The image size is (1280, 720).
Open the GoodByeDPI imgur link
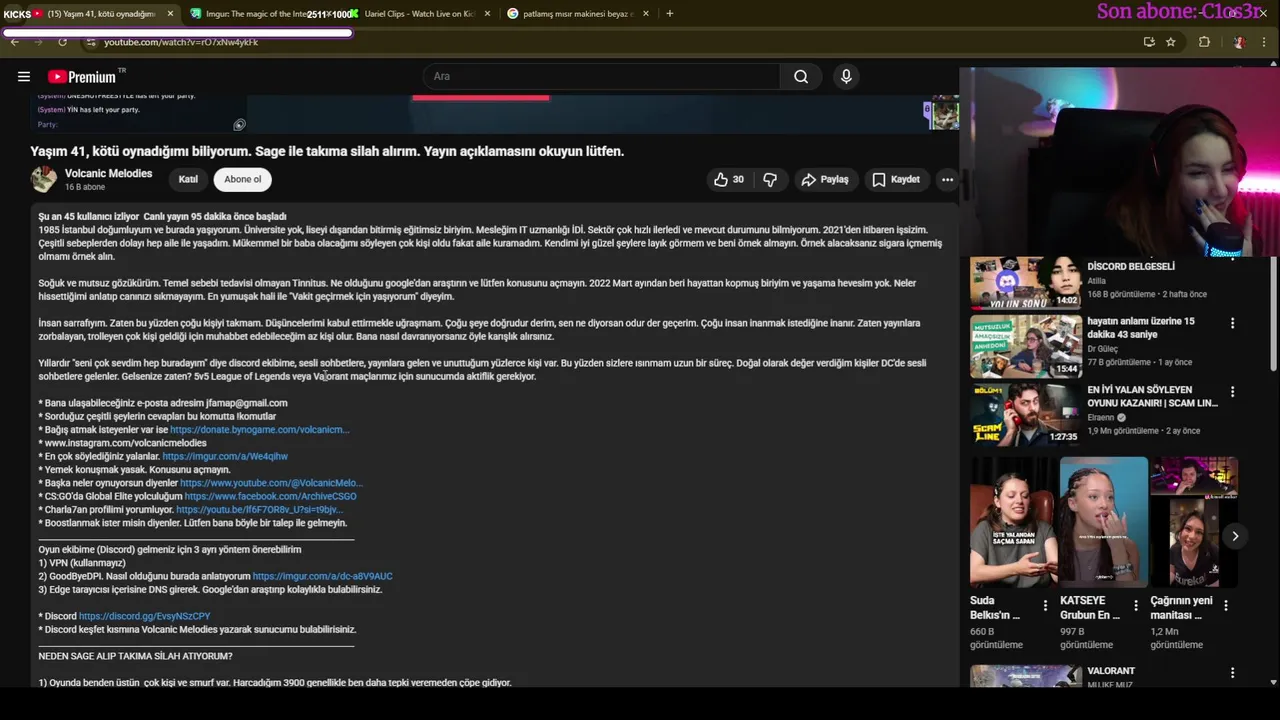pyautogui.click(x=322, y=576)
